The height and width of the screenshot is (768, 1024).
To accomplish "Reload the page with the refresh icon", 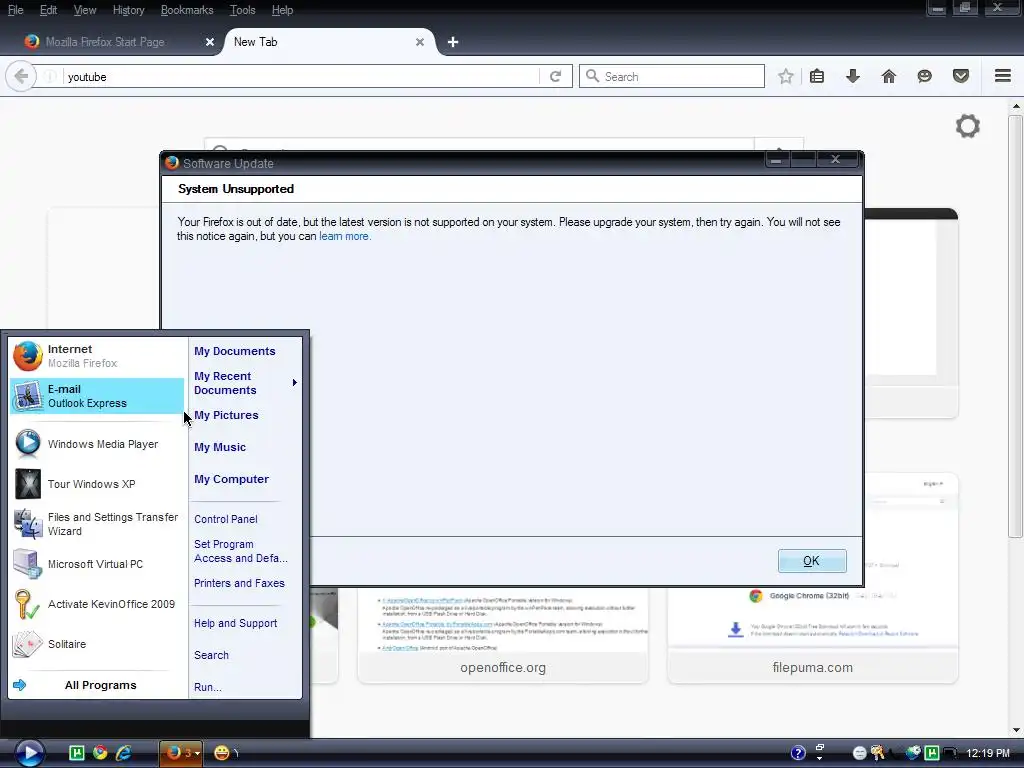I will [x=556, y=76].
